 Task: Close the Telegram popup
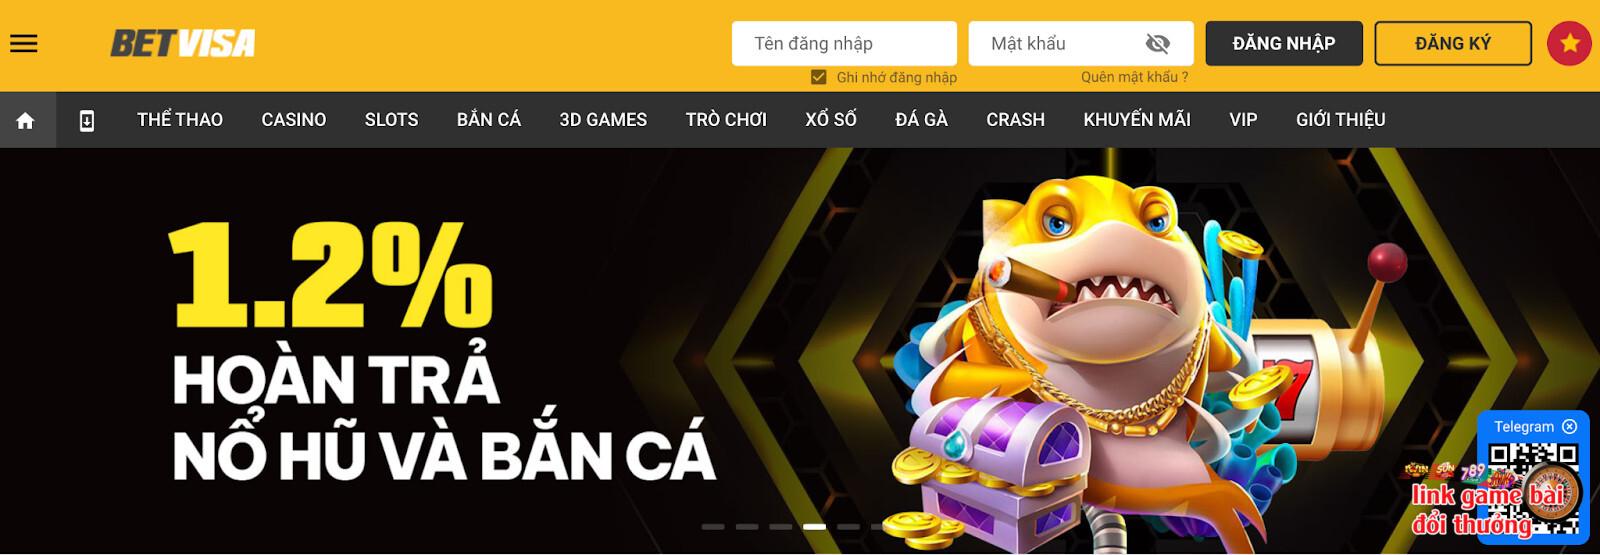[x=1569, y=427]
